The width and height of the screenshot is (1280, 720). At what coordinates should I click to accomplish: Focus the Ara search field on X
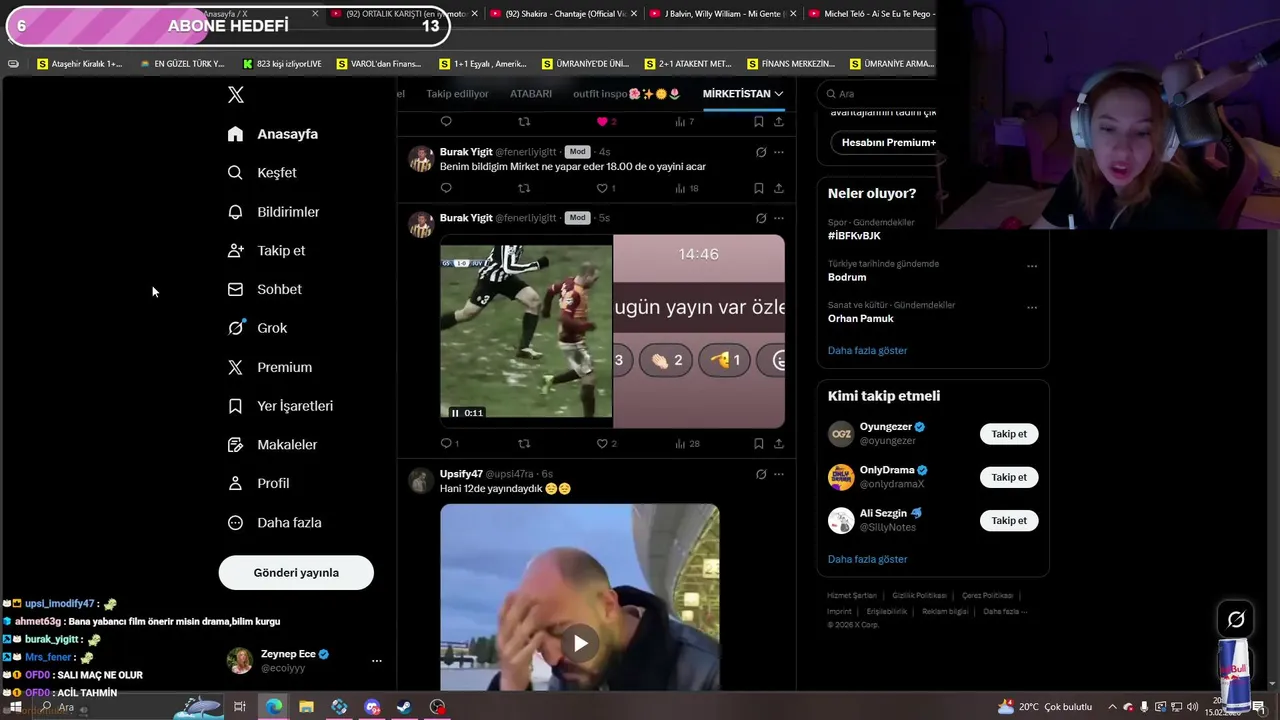tap(880, 94)
